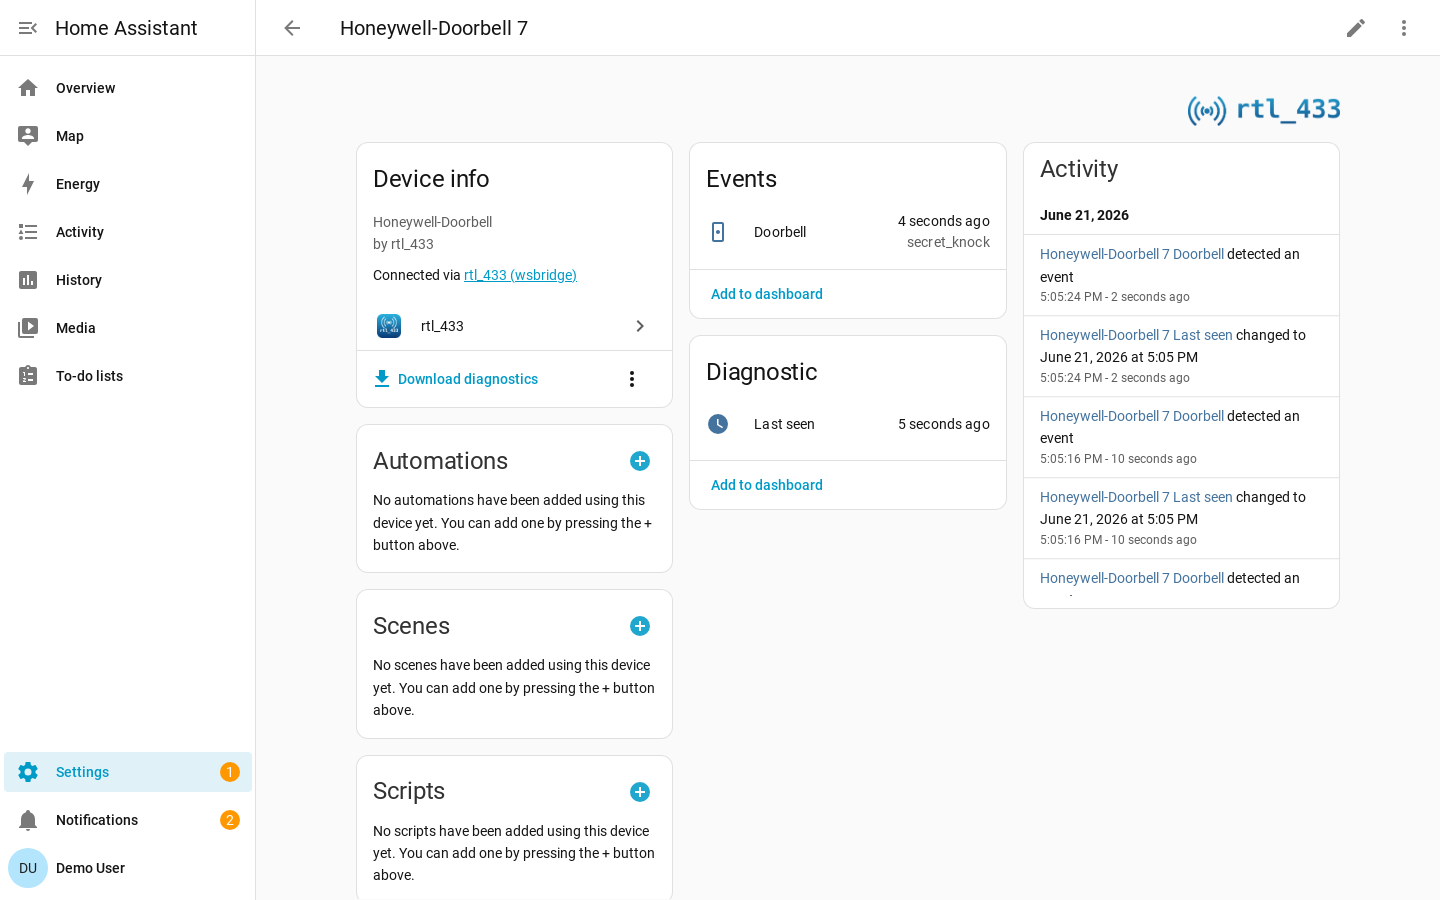1440x900 pixels.
Task: Add a new automation with plus
Action: pos(640,461)
